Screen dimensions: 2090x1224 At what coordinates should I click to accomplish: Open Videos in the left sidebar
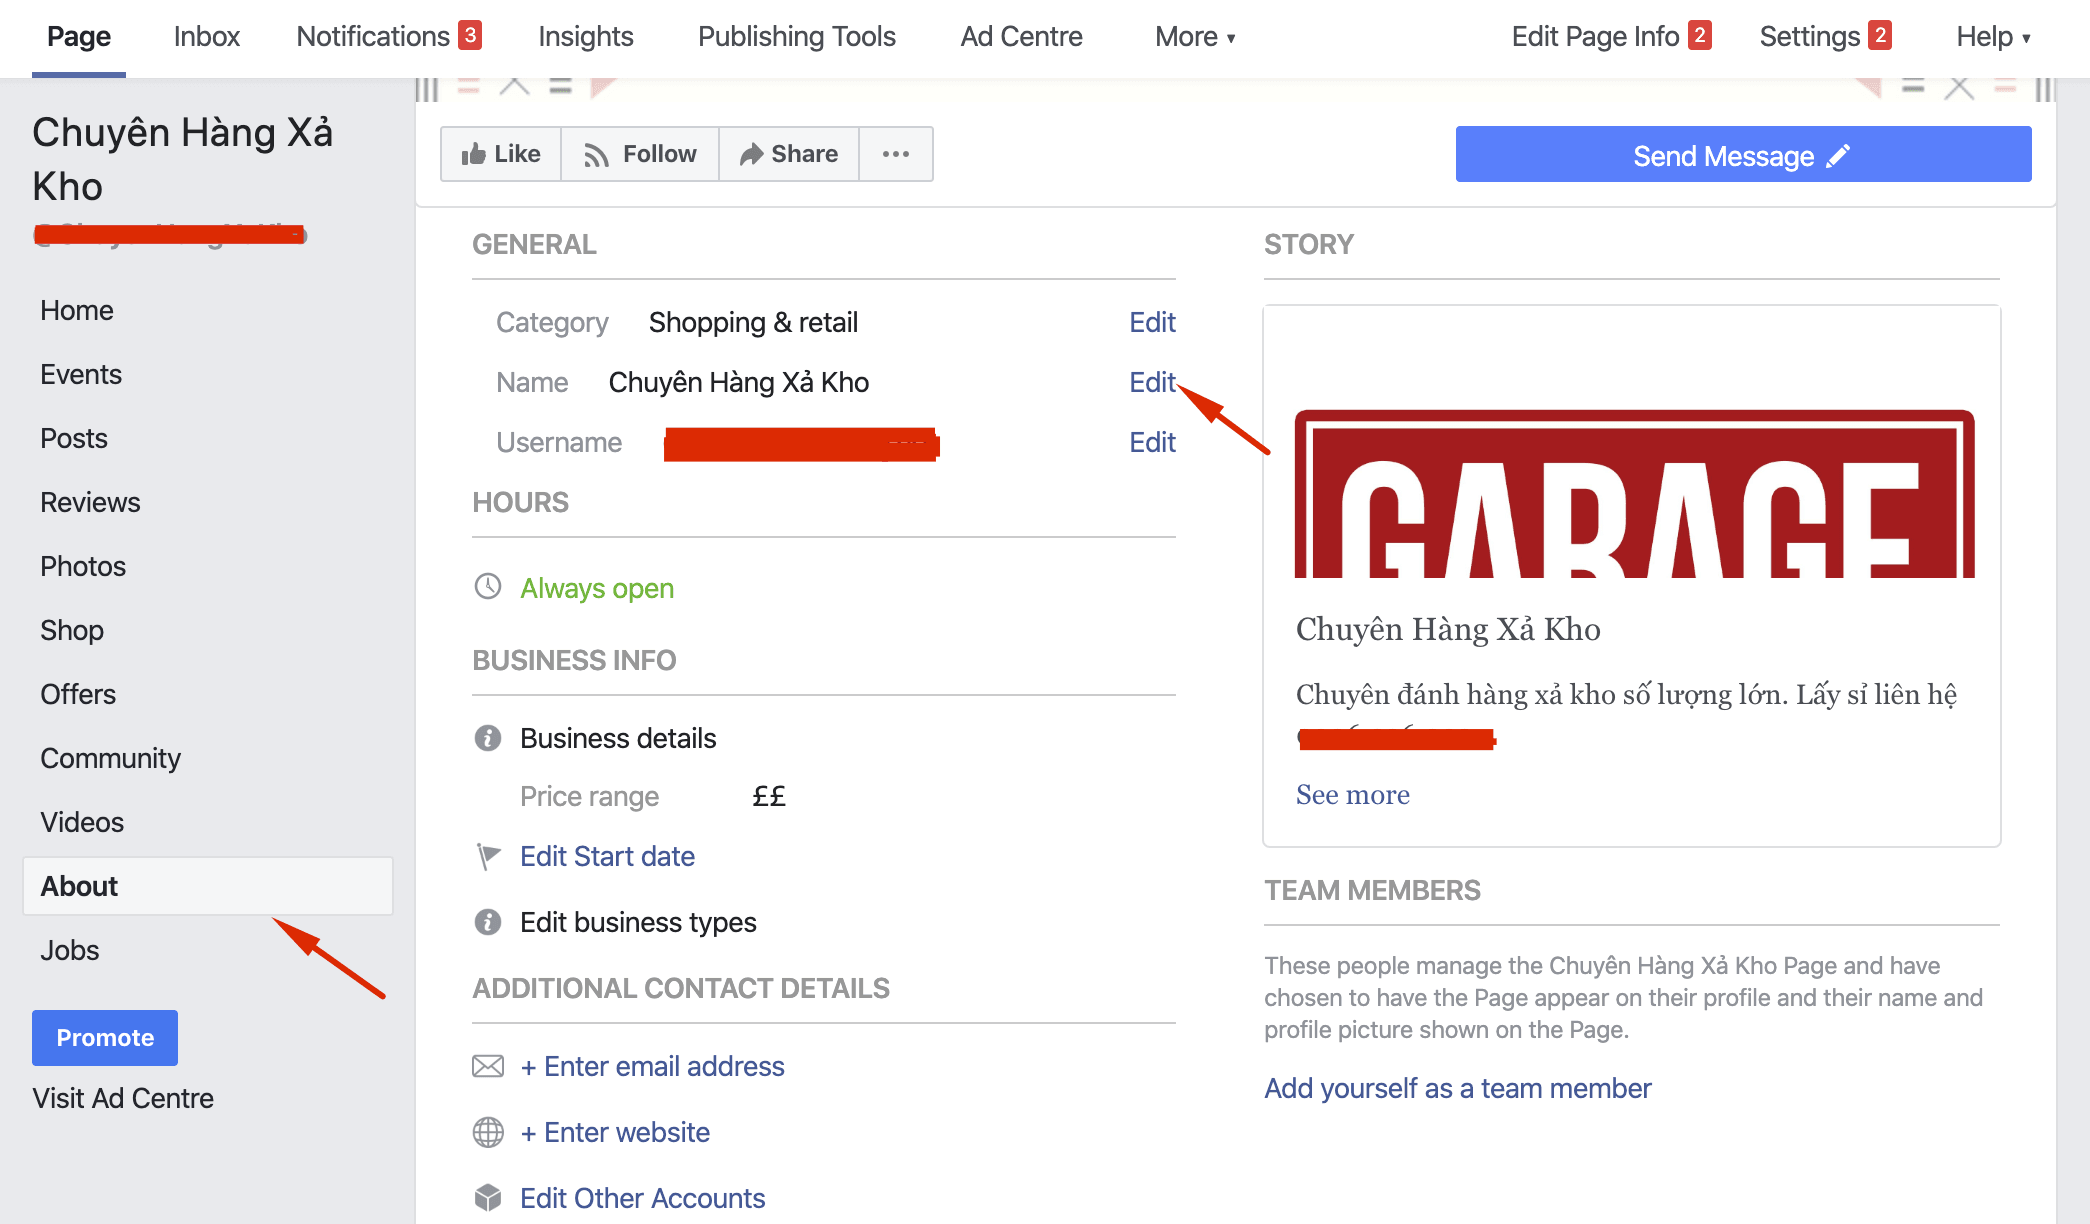[82, 822]
